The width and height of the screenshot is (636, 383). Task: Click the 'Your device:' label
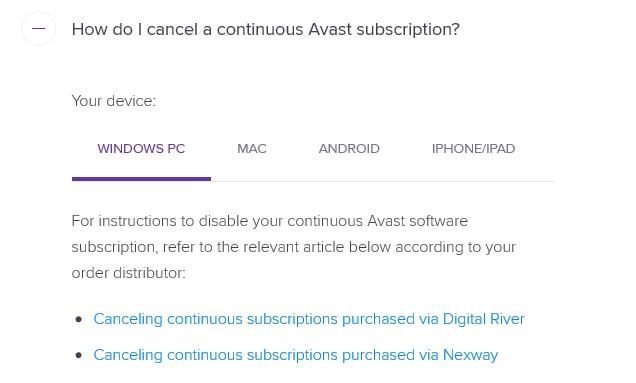pos(114,101)
